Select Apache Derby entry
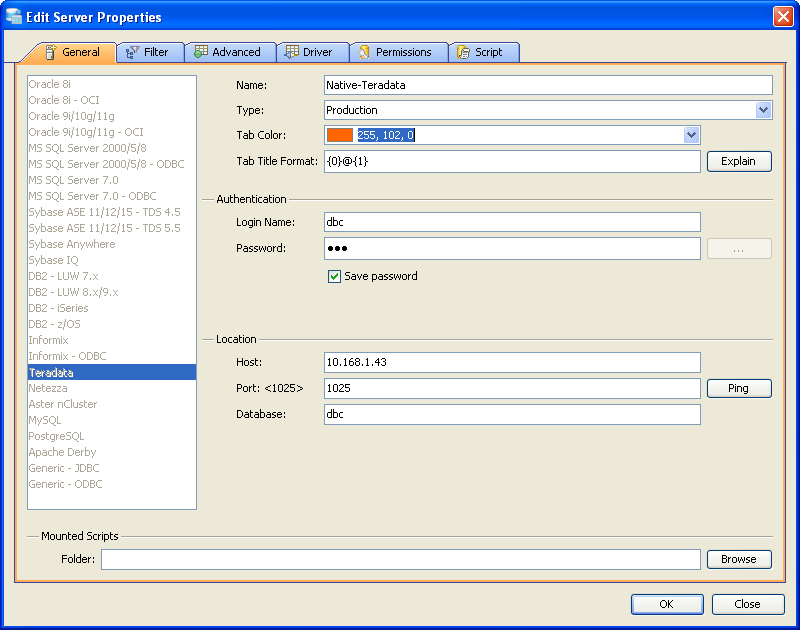Viewport: 800px width, 630px height. pos(112,452)
